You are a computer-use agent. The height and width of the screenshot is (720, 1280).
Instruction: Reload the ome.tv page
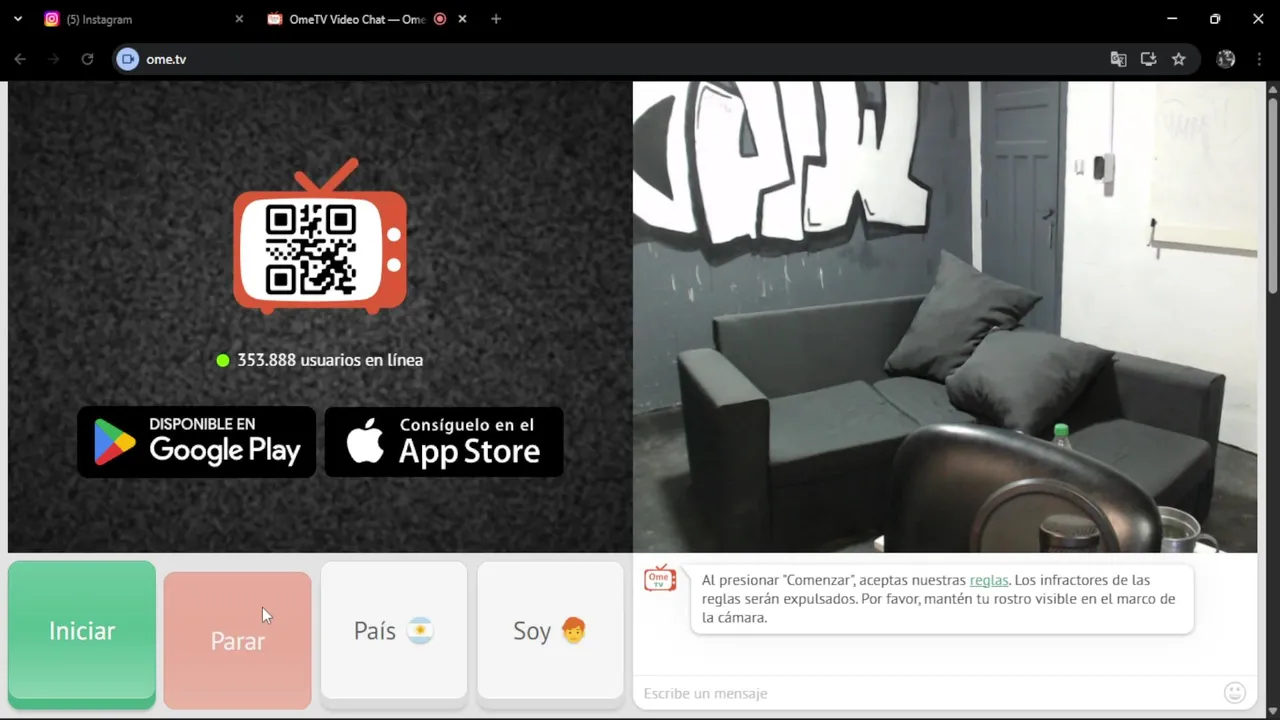click(x=87, y=59)
